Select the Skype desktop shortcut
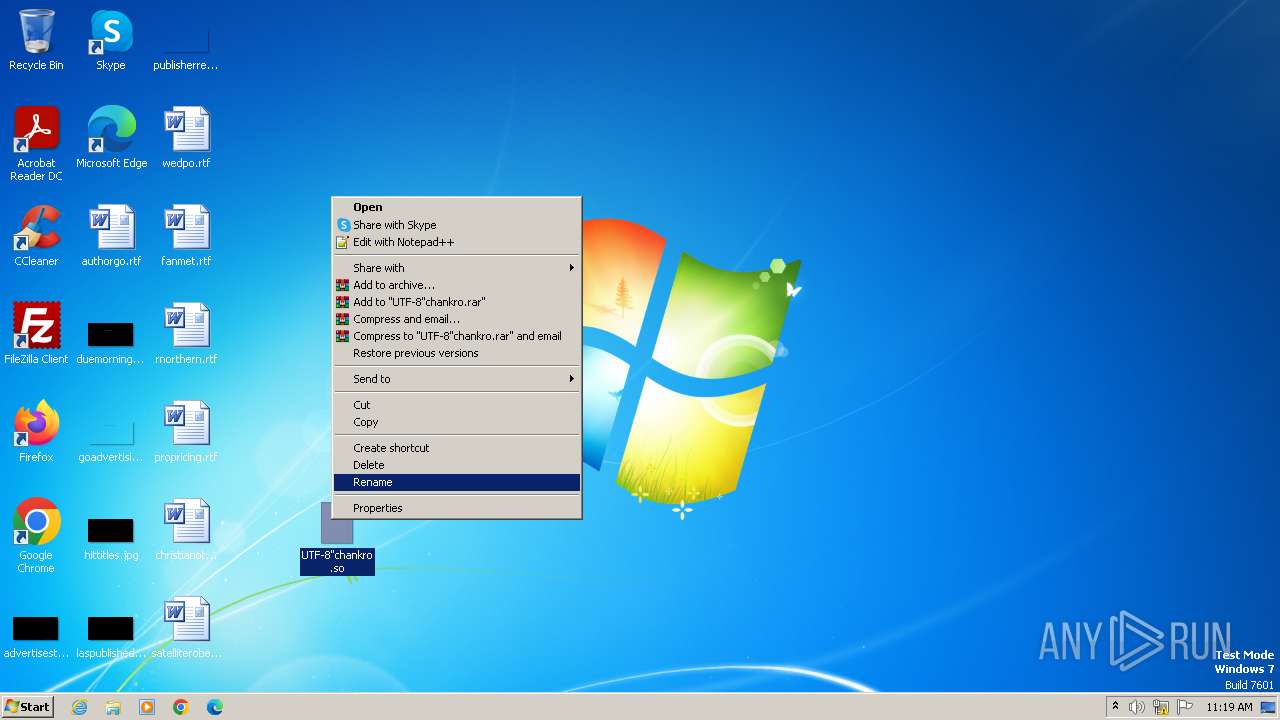Screen dimensions: 1280x720 click(111, 40)
